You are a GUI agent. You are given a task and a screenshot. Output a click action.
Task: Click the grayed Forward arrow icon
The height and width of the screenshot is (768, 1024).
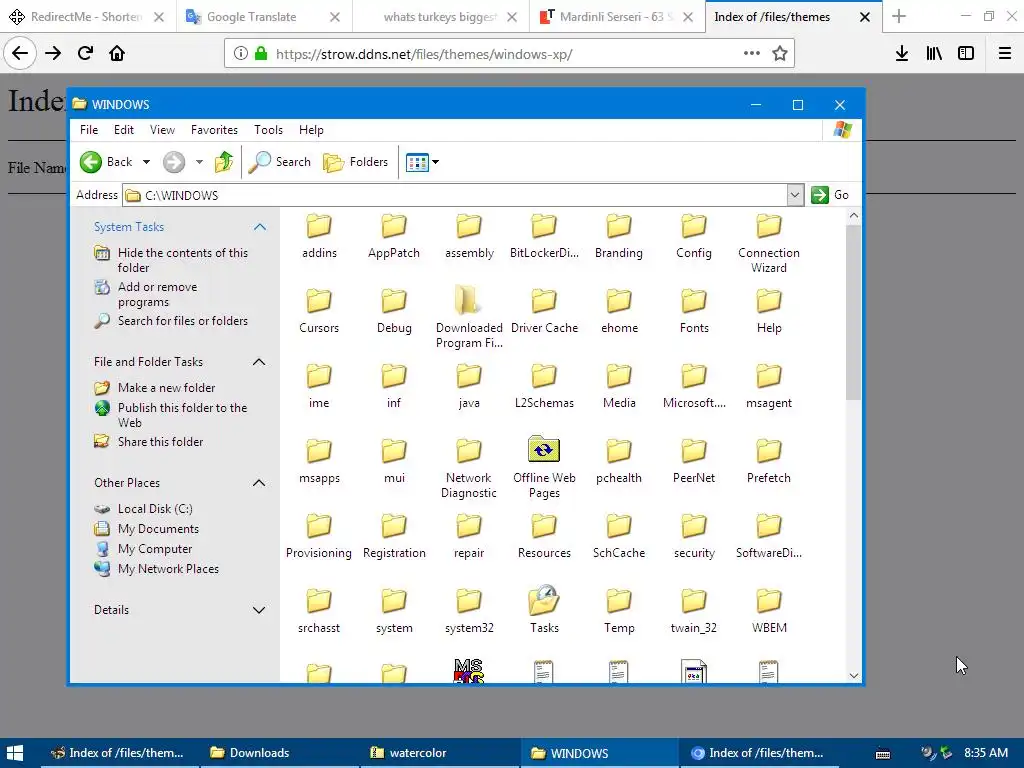click(174, 162)
